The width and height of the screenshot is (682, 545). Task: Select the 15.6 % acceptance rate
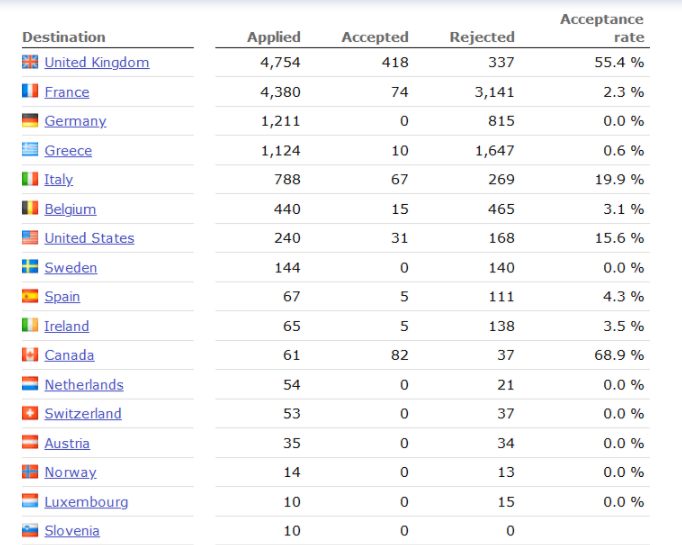[x=620, y=238]
